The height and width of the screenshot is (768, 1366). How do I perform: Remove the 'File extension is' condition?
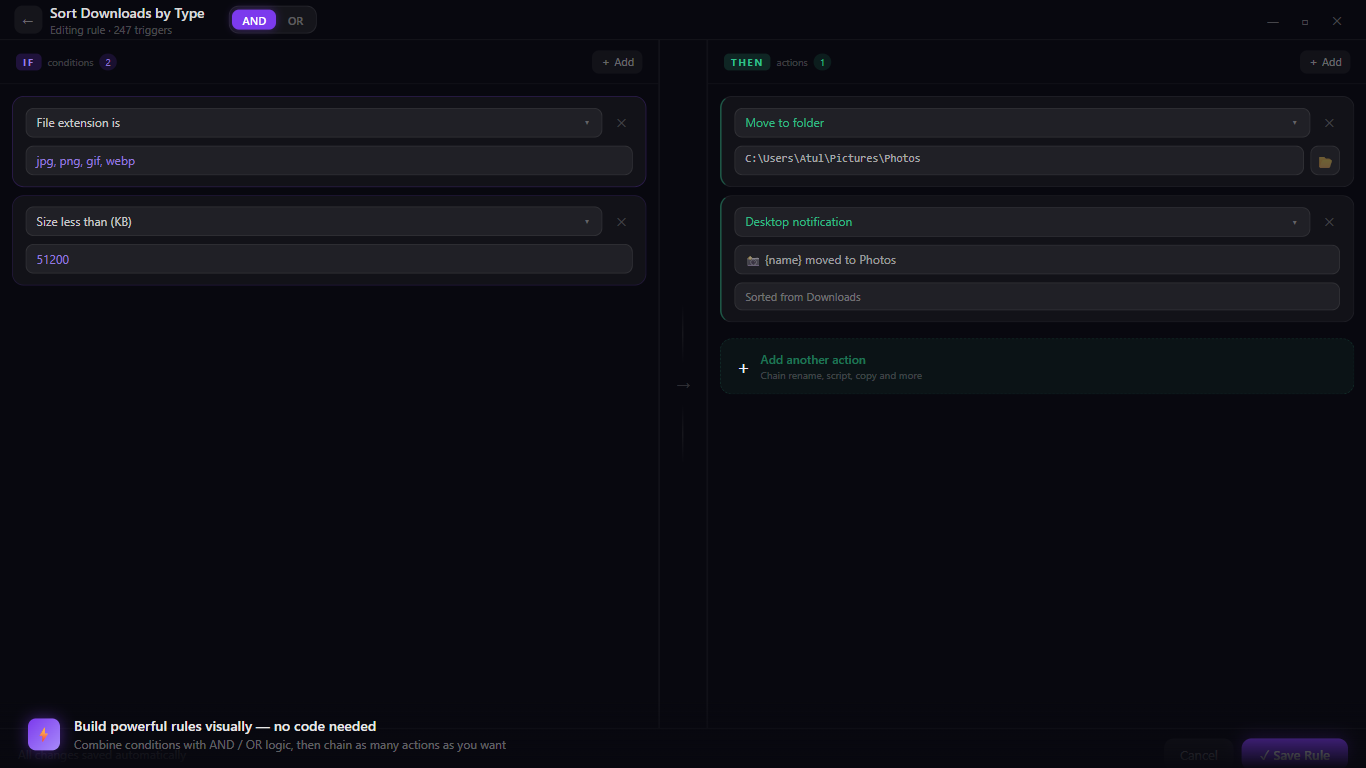[621, 123]
